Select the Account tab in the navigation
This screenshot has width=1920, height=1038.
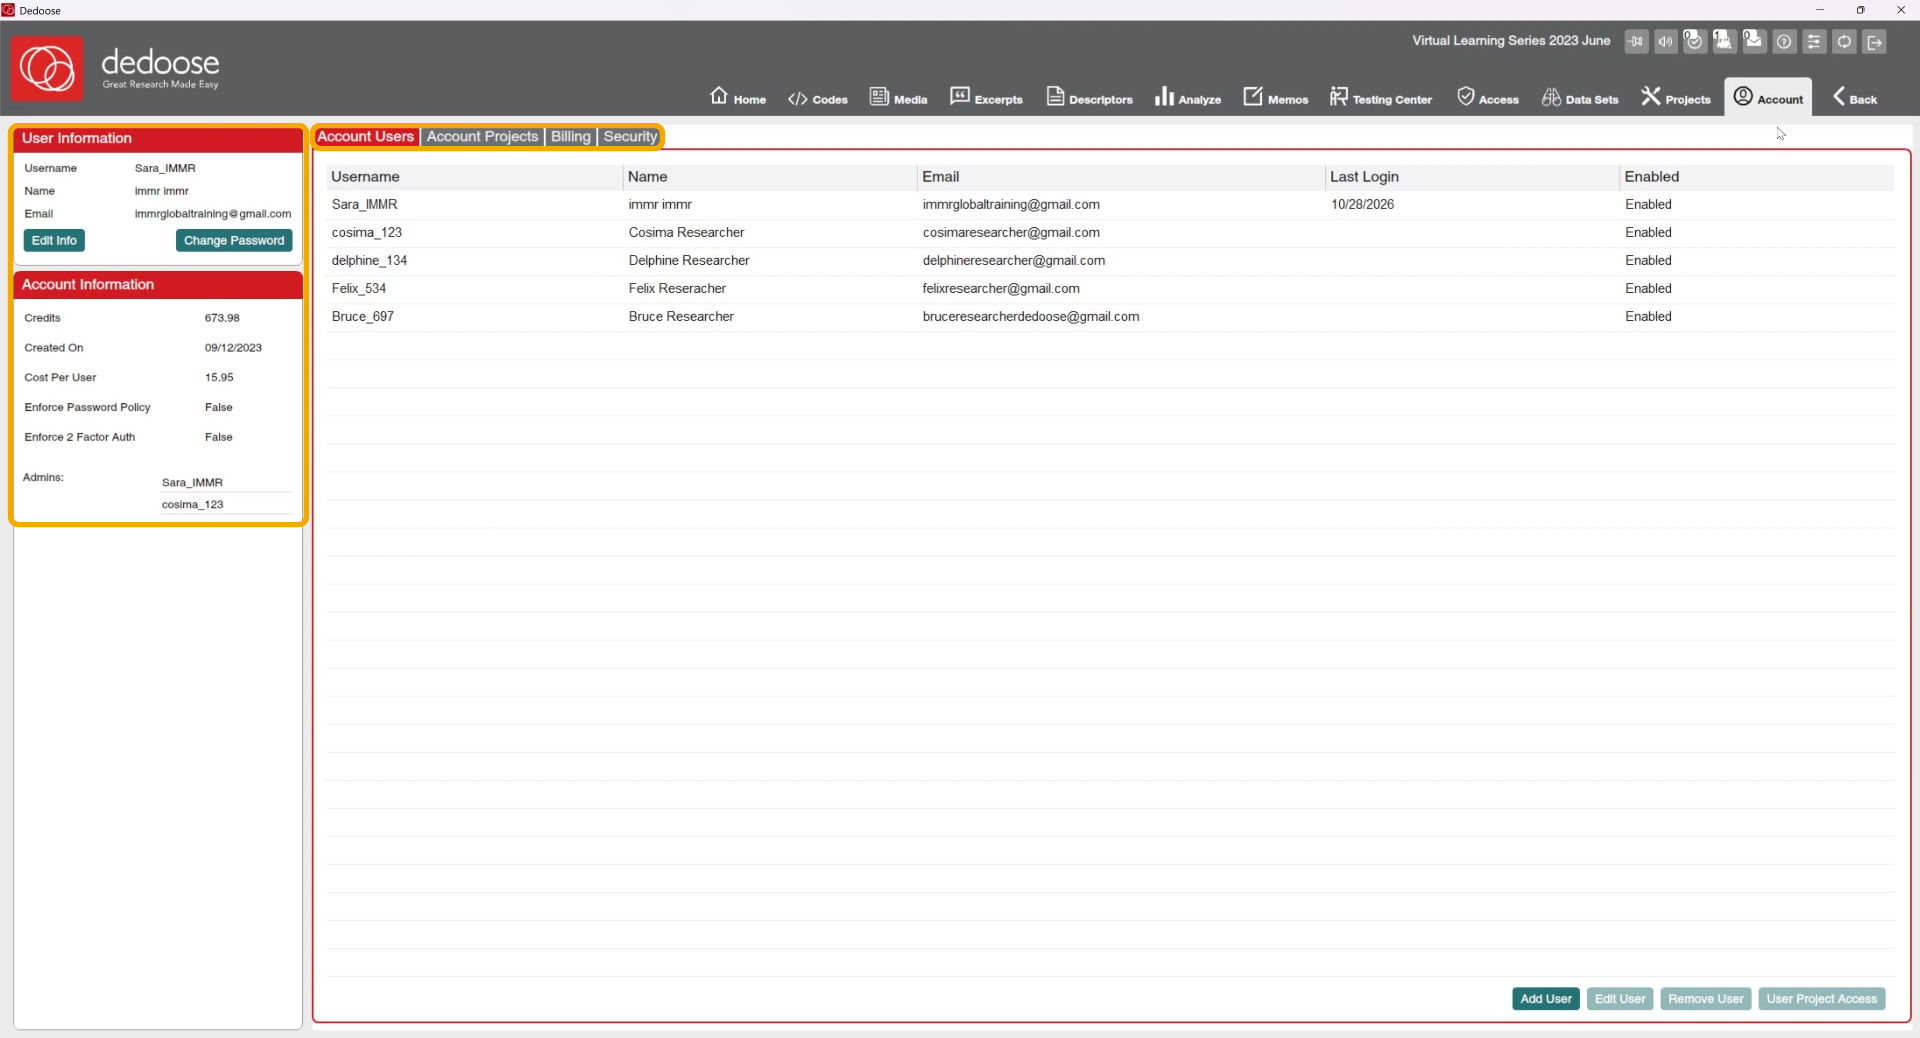[1768, 97]
